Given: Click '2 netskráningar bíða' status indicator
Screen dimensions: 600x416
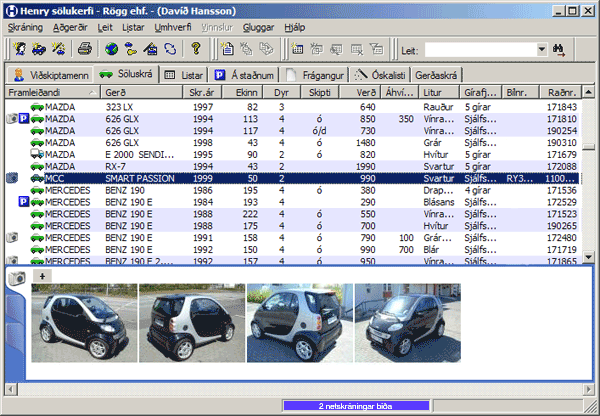Looking at the screenshot, I should 356,406.
